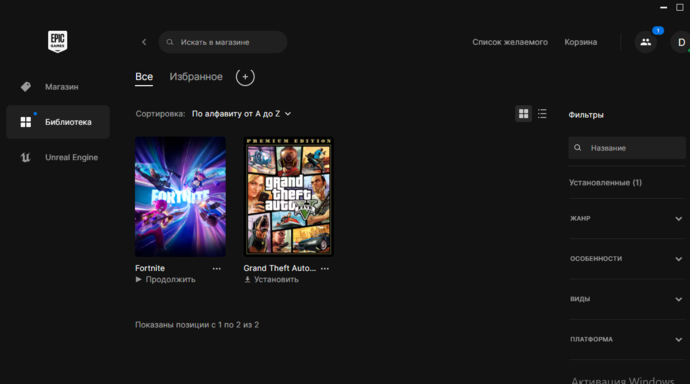The height and width of the screenshot is (384, 690).
Task: Minimize the Epic Games launcher window
Action: [x=664, y=7]
